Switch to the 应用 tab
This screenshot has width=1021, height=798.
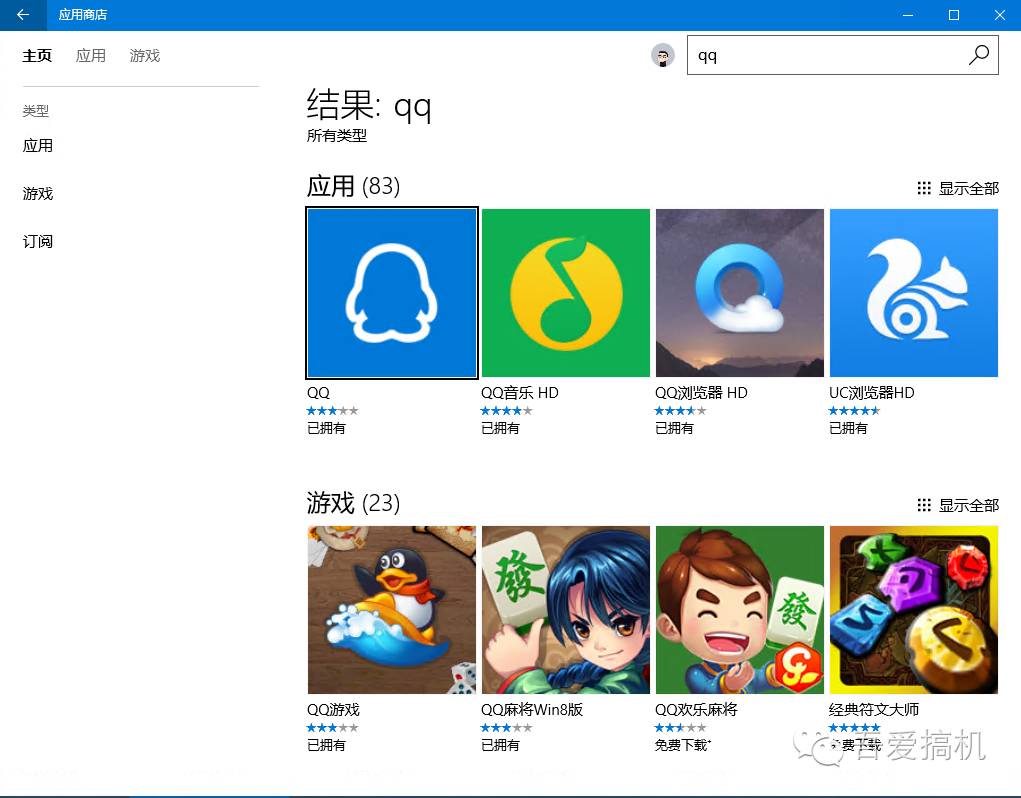[91, 56]
